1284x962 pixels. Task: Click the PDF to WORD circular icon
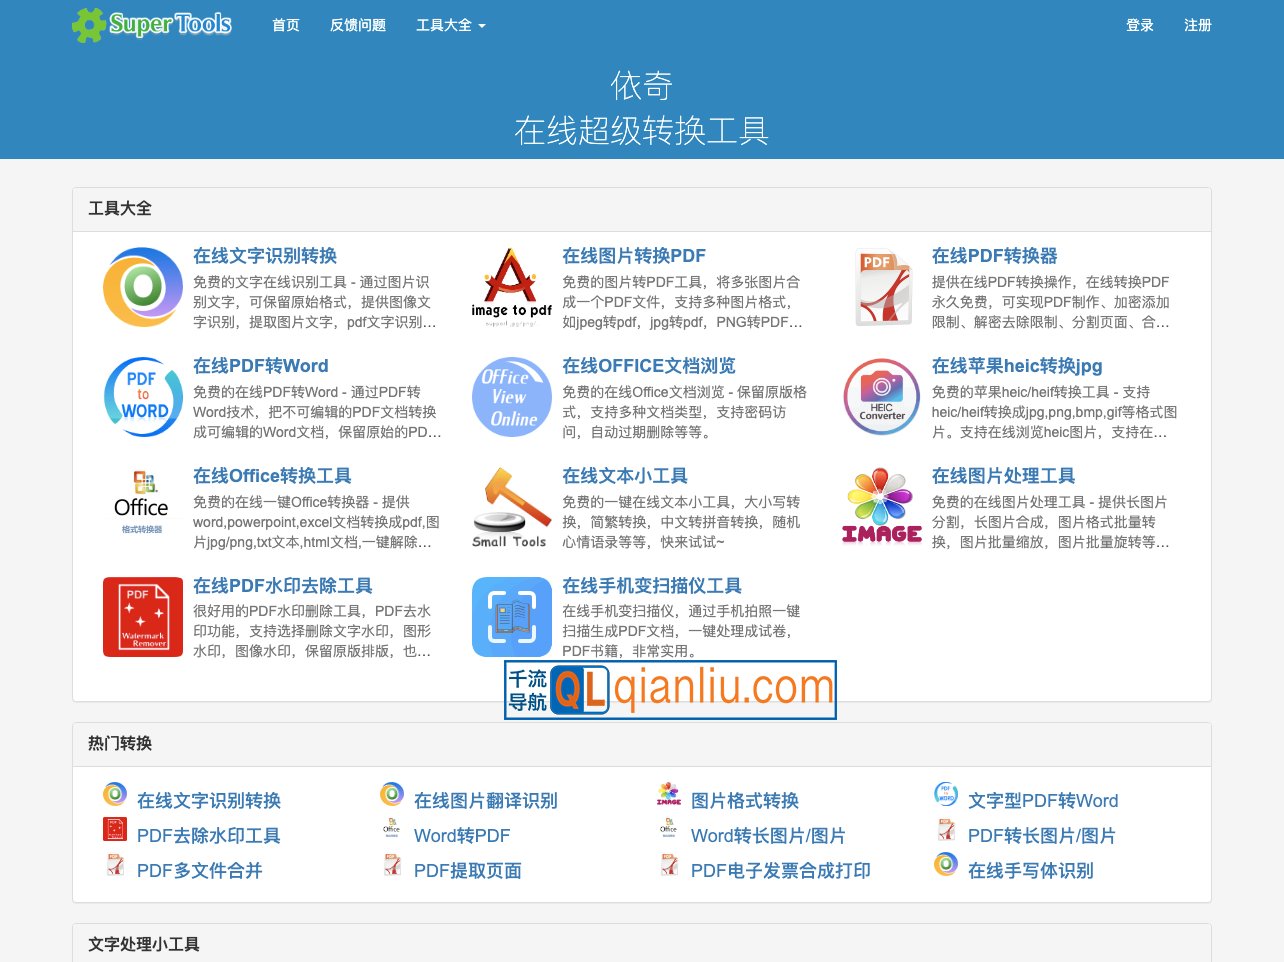click(142, 397)
